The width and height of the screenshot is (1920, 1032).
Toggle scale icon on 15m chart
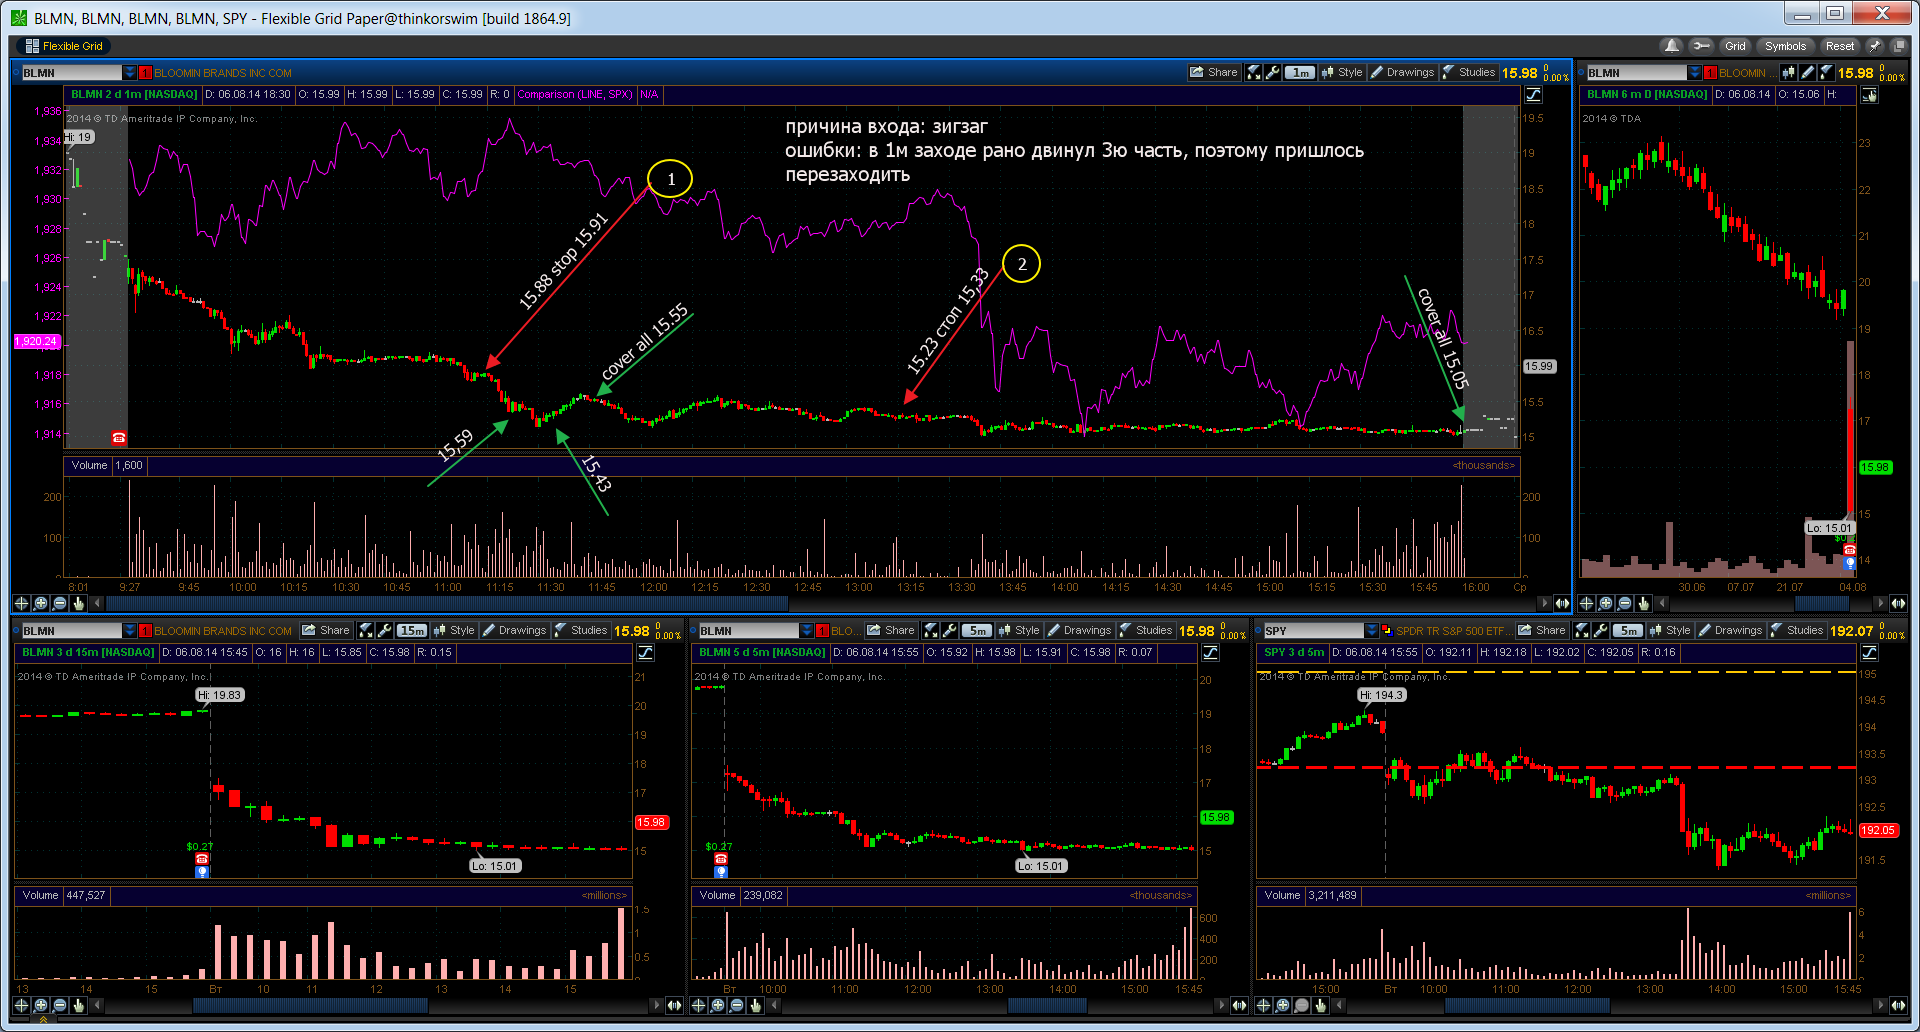pos(646,652)
